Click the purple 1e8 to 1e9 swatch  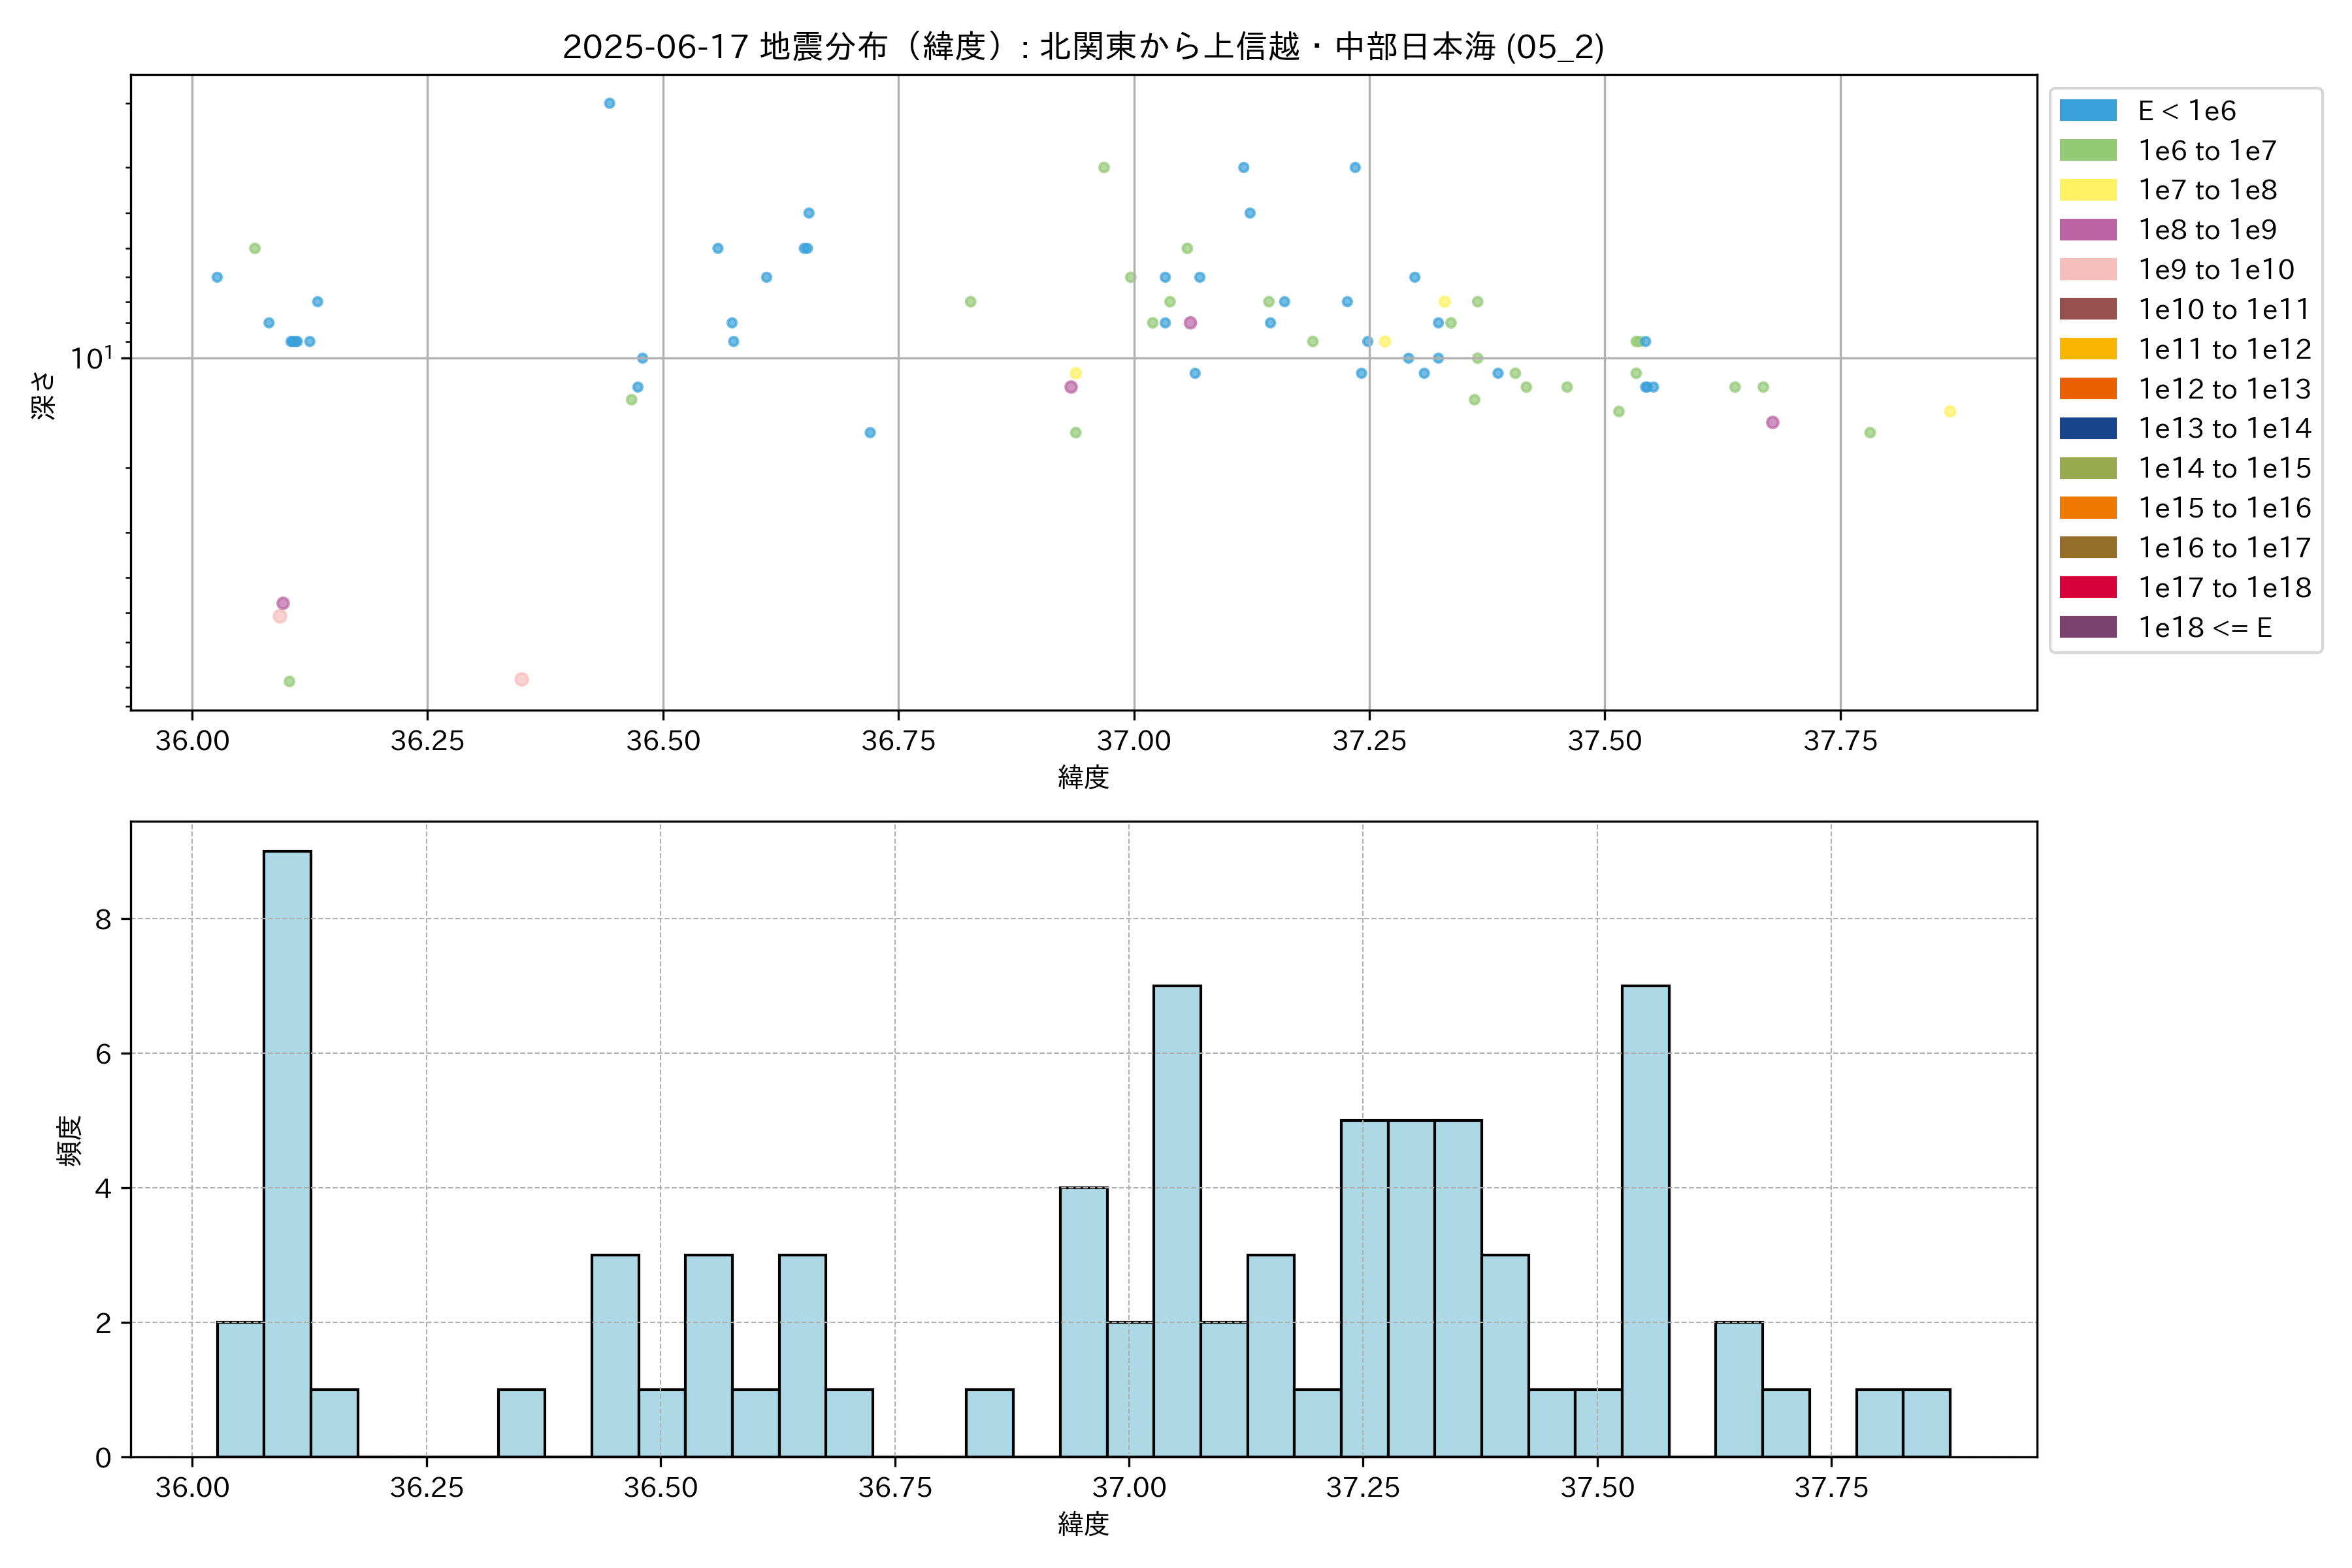point(2087,230)
